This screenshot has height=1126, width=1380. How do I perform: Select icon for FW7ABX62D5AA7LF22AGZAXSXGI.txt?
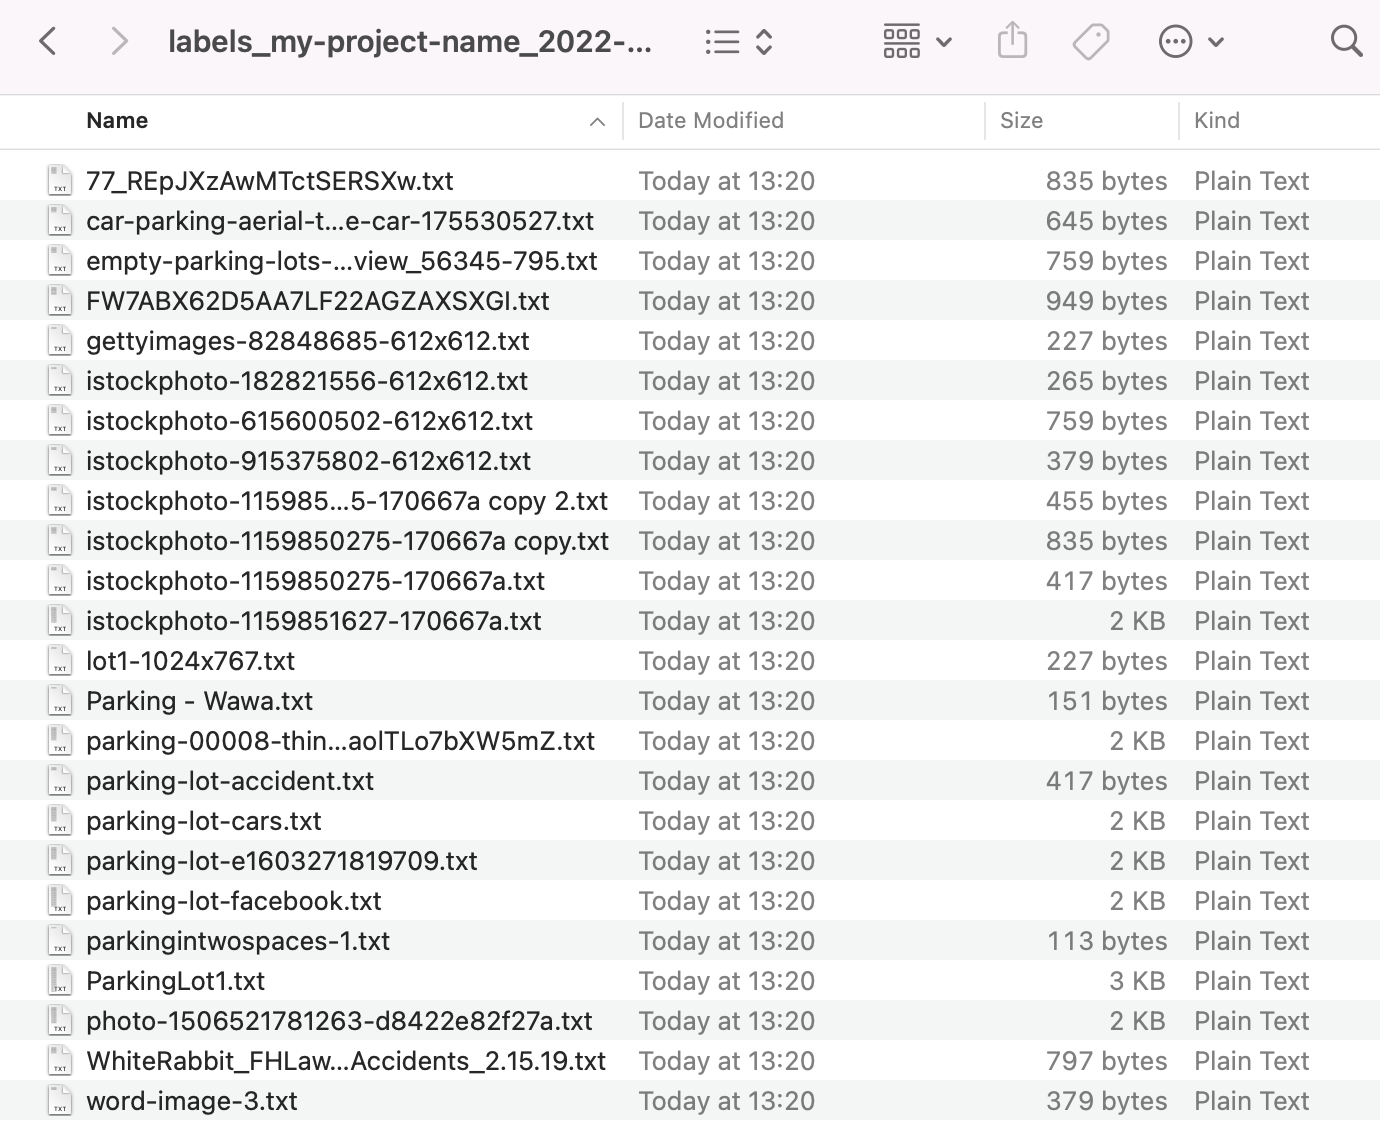pyautogui.click(x=60, y=301)
